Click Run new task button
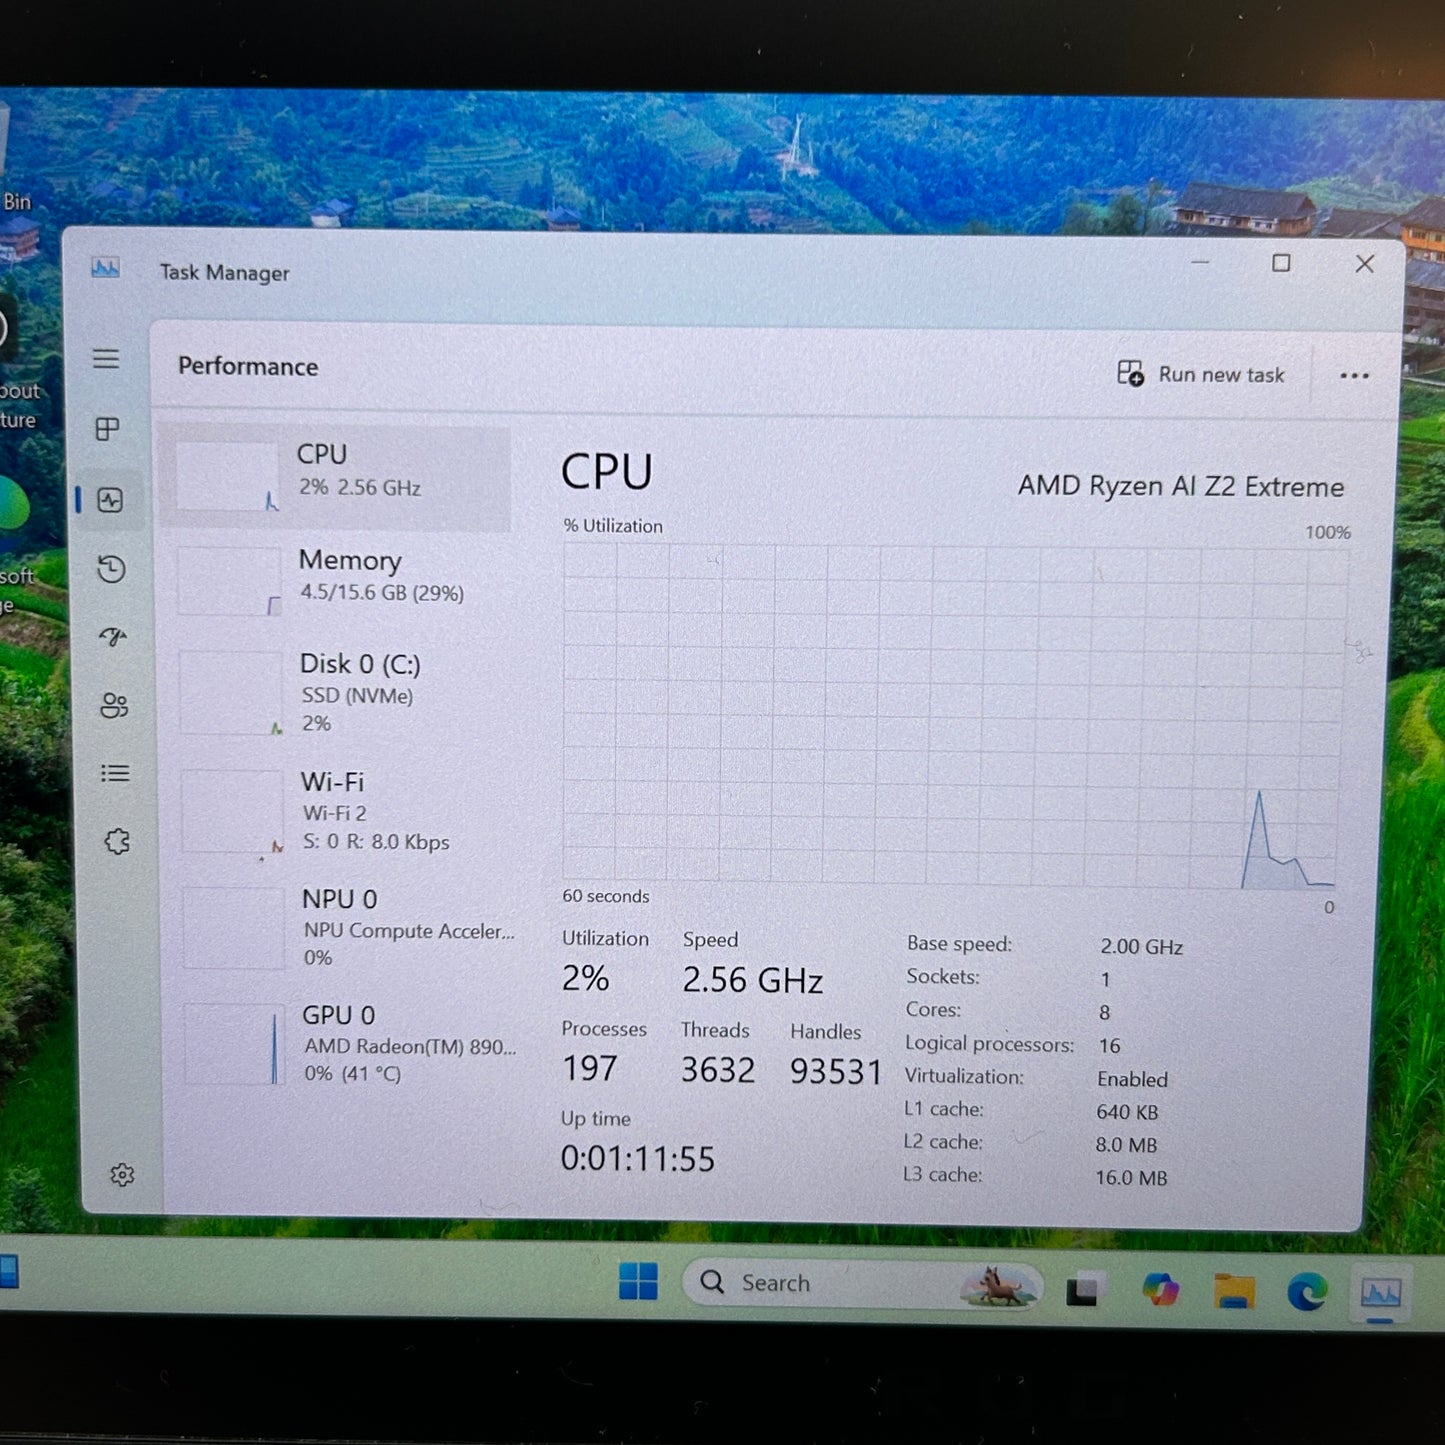1445x1445 pixels. pyautogui.click(x=1200, y=374)
